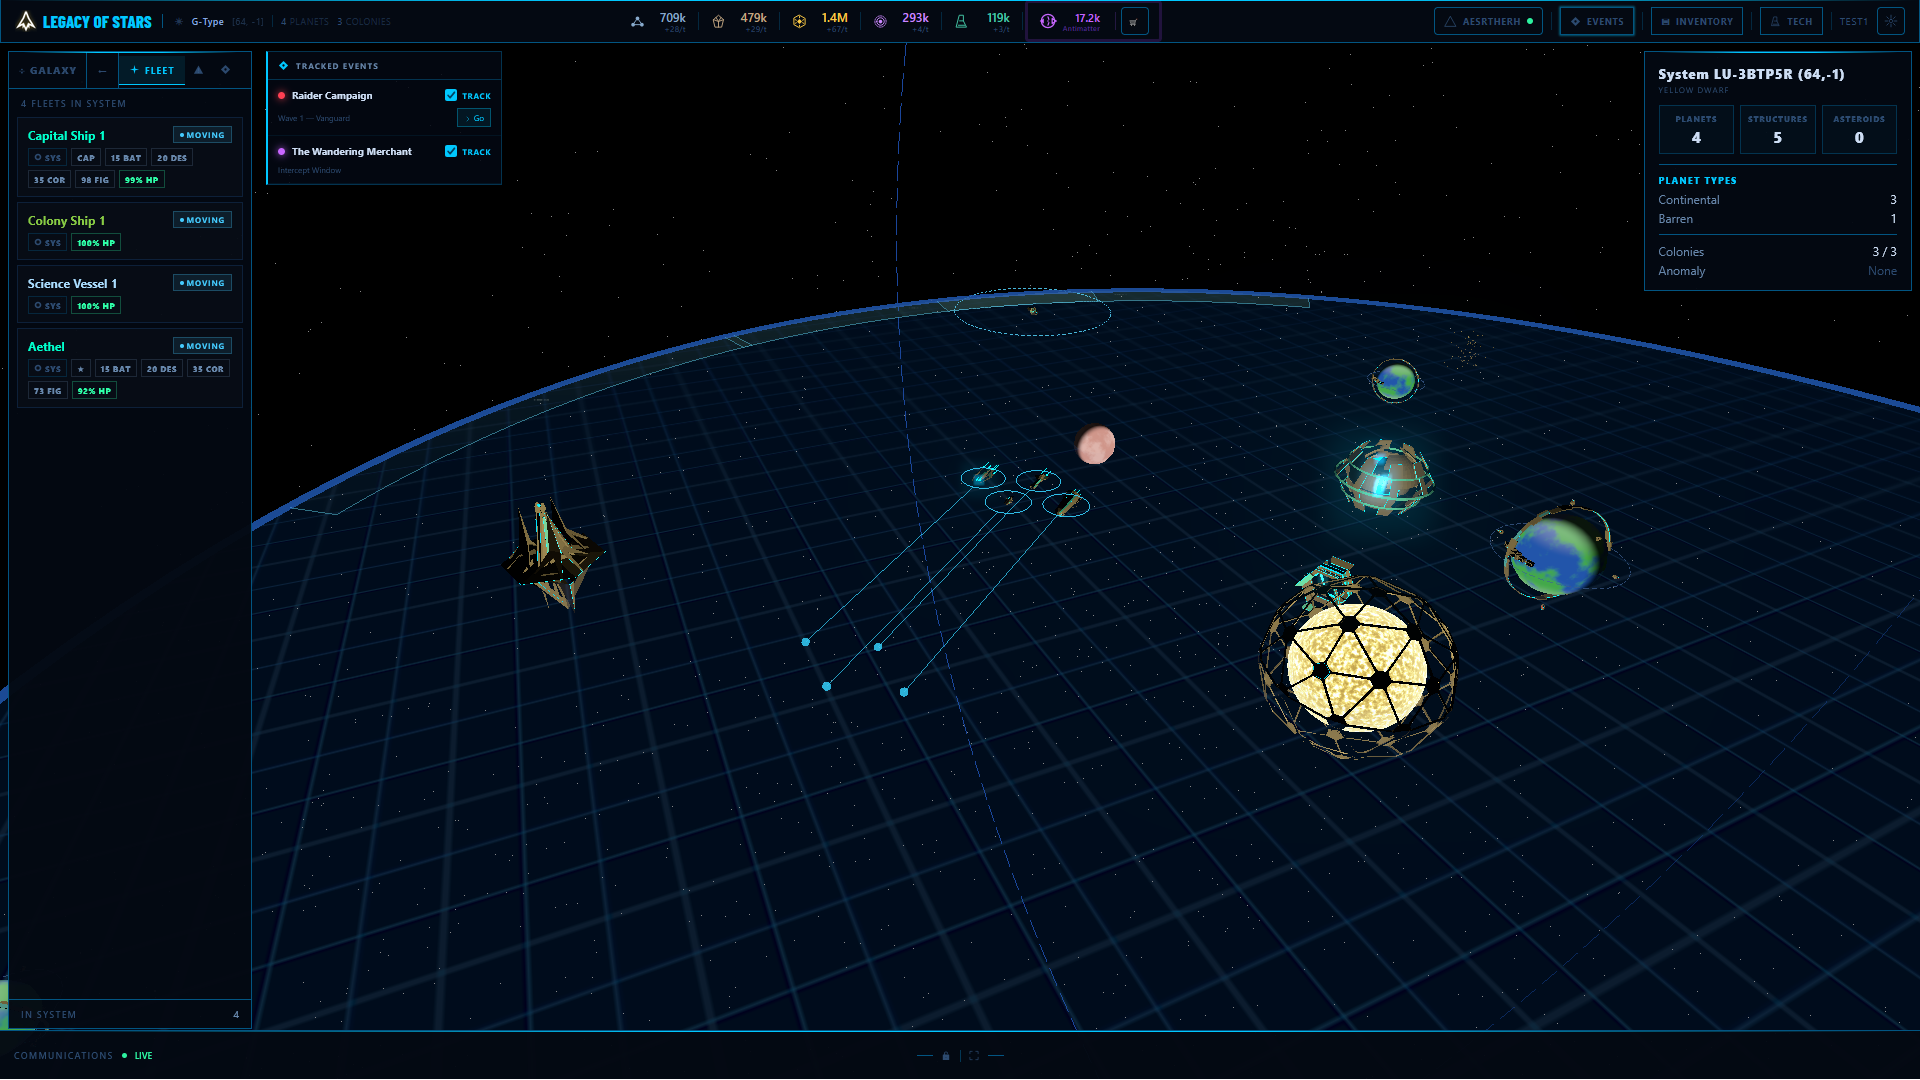Screen dimensions: 1920x1080
Task: Open settings gear in top-right
Action: click(1890, 21)
